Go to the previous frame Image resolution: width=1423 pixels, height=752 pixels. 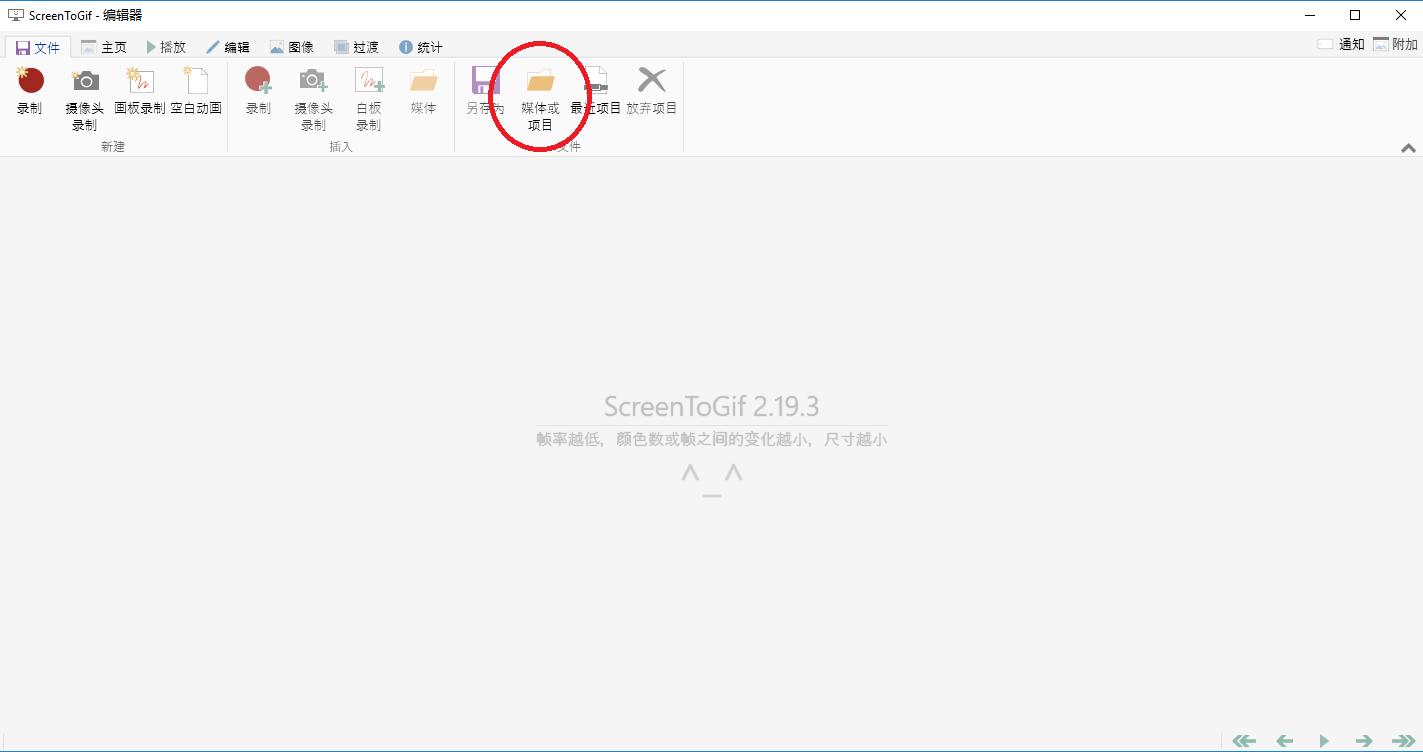(1285, 741)
